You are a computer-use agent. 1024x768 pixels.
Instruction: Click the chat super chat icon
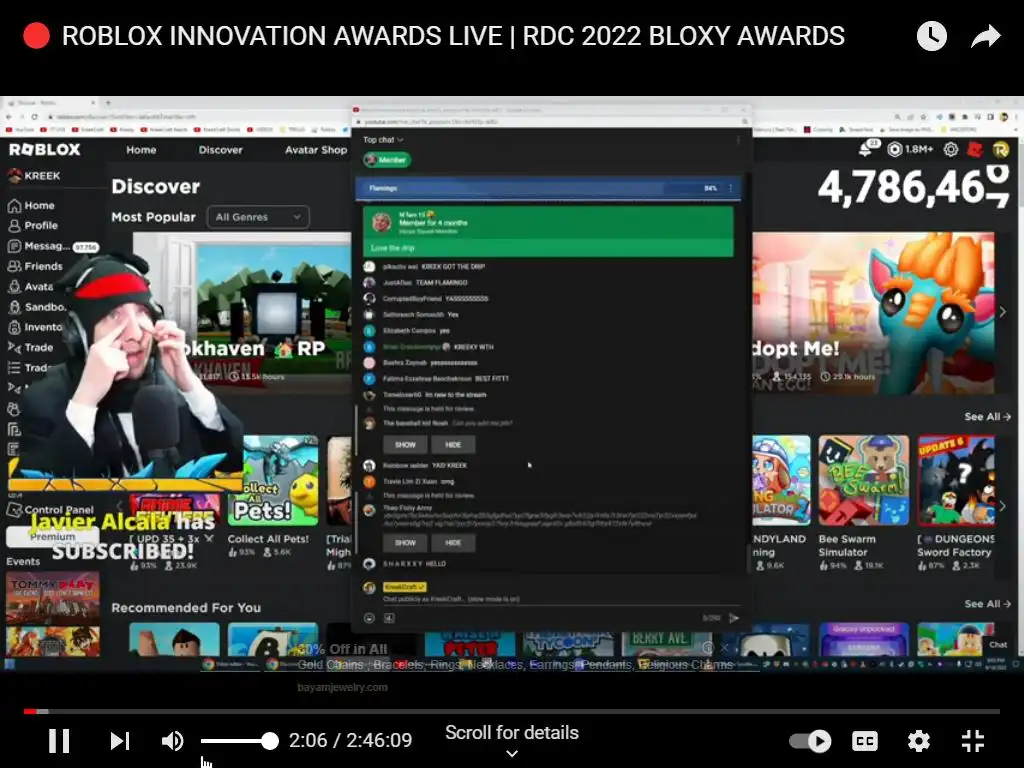coord(389,618)
